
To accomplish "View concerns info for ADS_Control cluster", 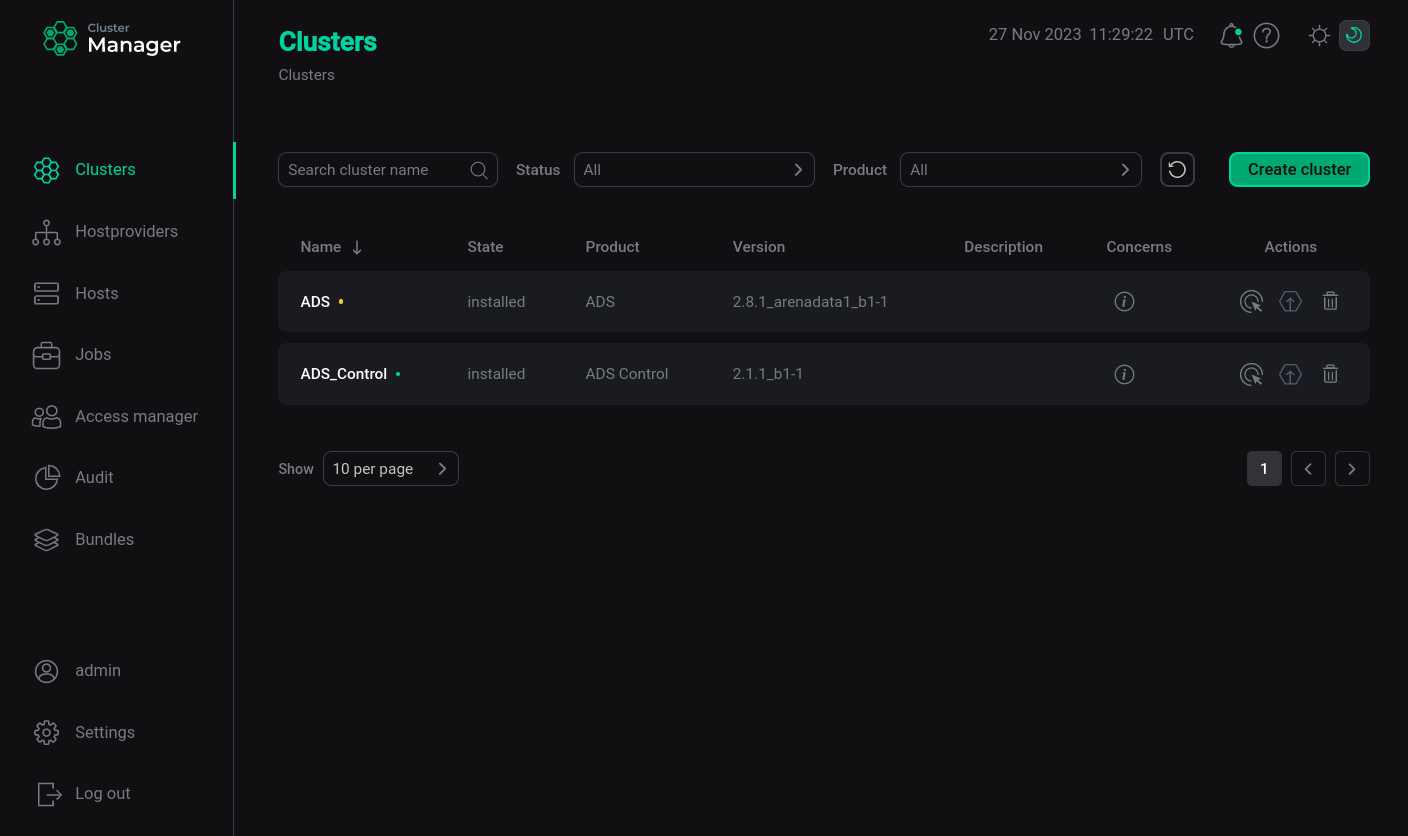I will (x=1124, y=374).
